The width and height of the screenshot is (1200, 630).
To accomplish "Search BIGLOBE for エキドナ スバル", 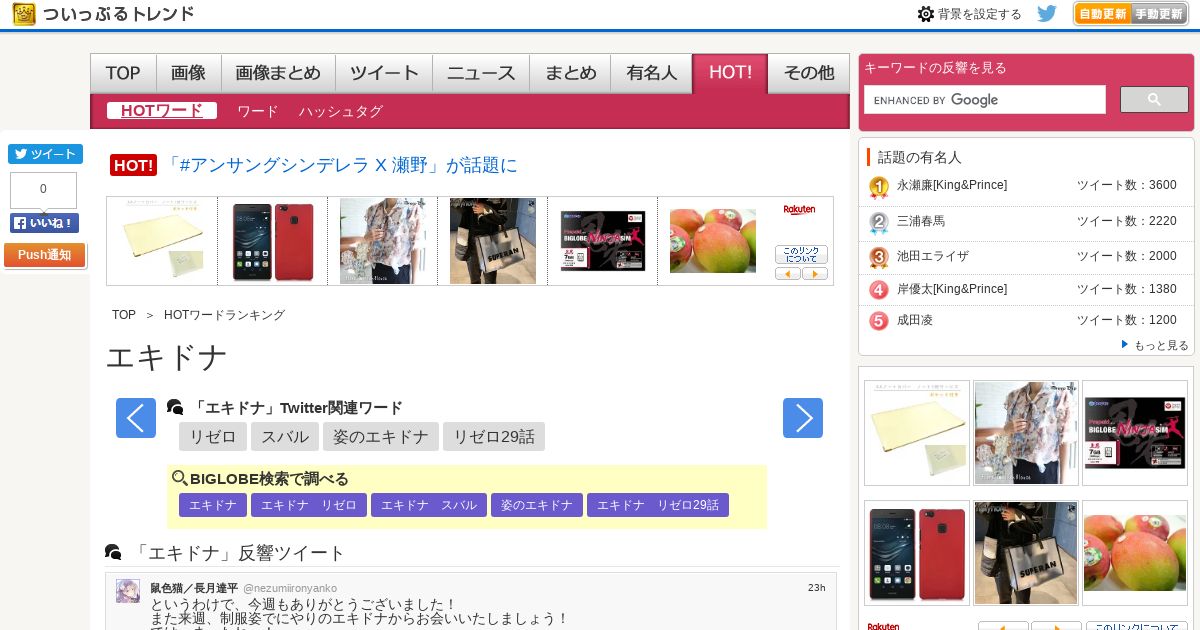I will tap(429, 505).
